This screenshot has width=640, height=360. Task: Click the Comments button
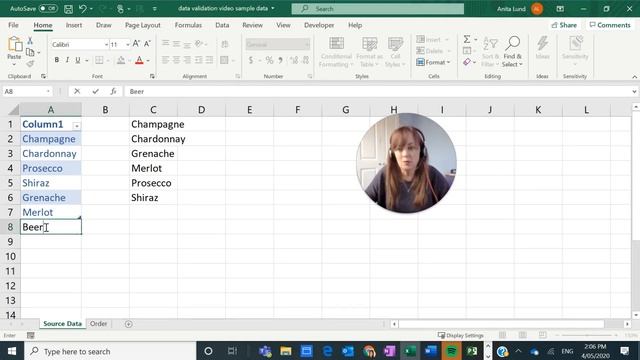click(610, 25)
